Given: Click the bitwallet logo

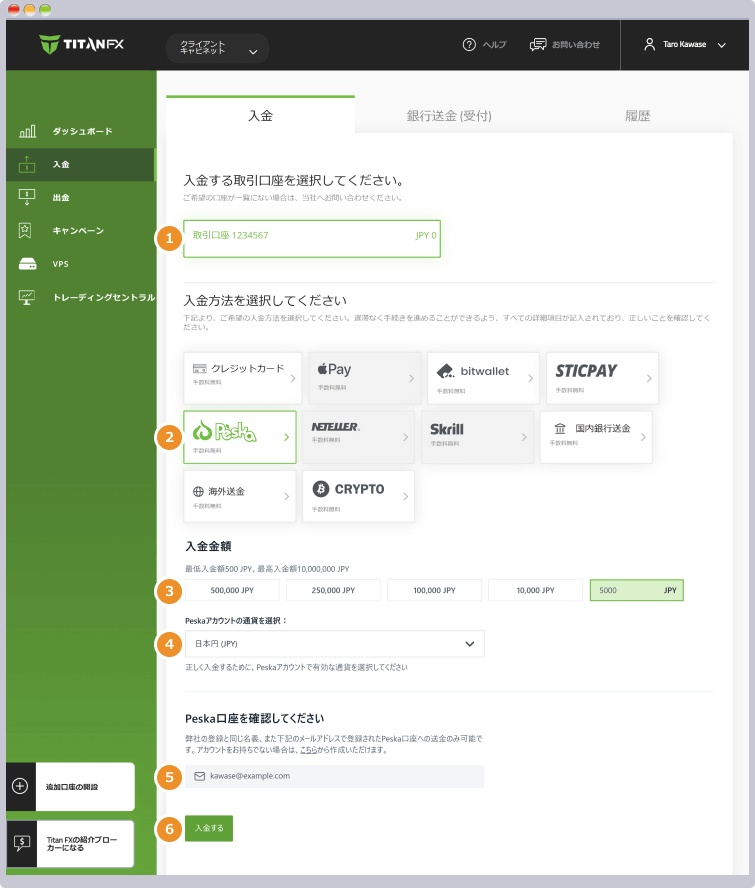Looking at the screenshot, I should coord(472,371).
